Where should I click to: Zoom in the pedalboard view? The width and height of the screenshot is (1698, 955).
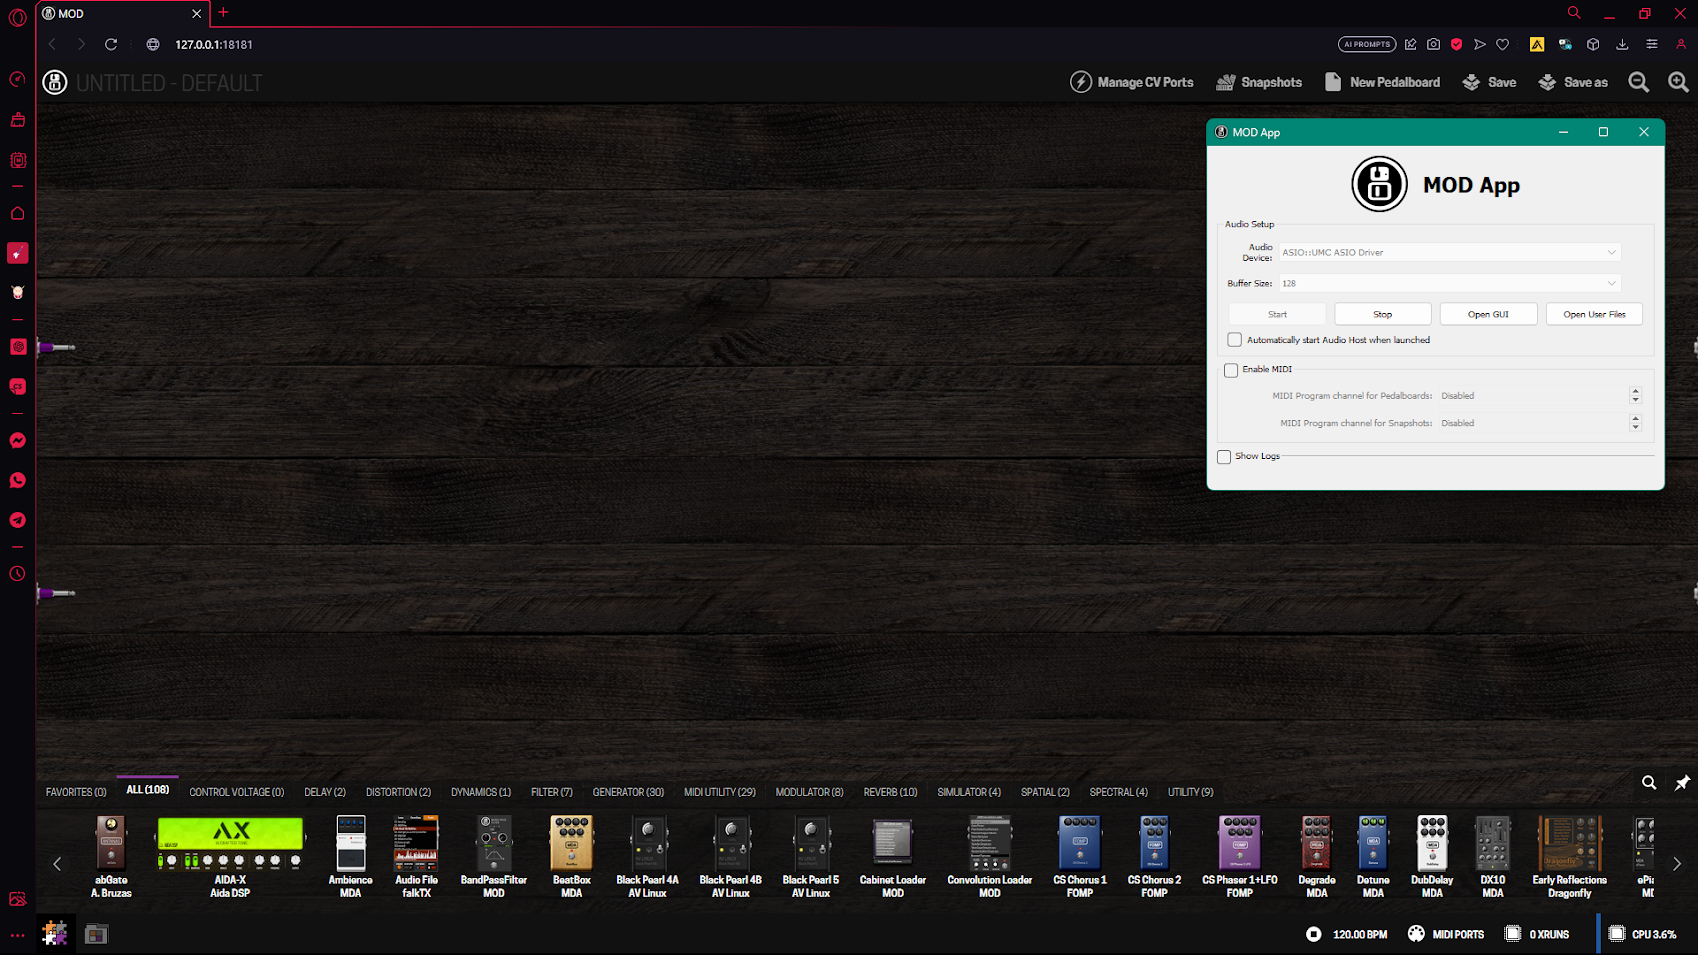pos(1678,82)
